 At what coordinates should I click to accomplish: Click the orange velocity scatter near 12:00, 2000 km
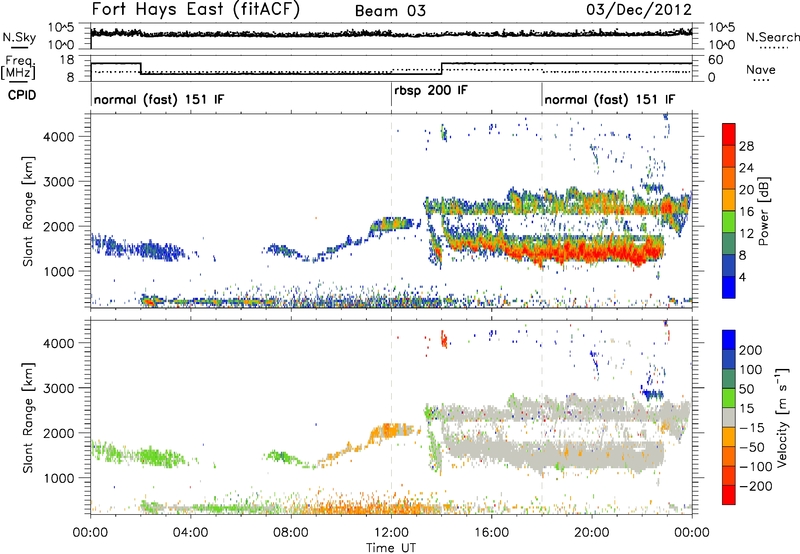390,431
